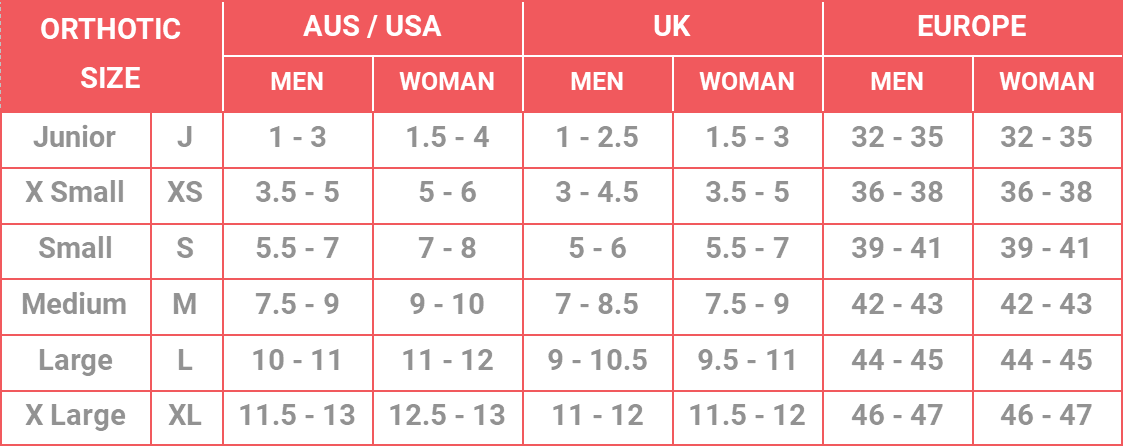Click the Junior row label
Image resolution: width=1123 pixels, height=446 pixels.
(75, 139)
